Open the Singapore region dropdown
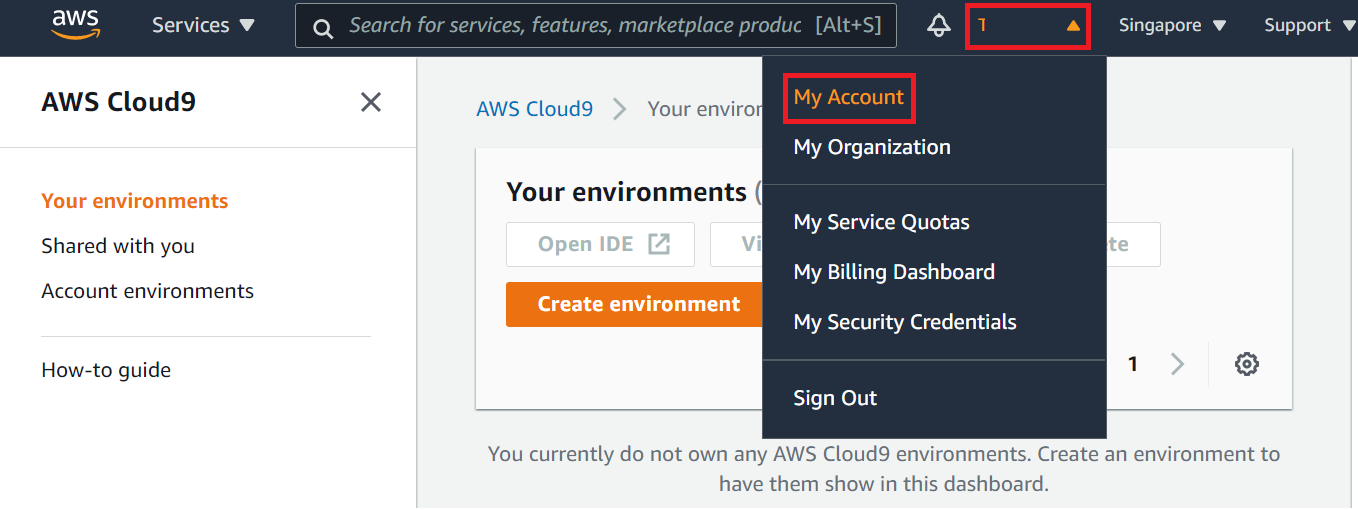Image resolution: width=1358 pixels, height=510 pixels. [1172, 26]
